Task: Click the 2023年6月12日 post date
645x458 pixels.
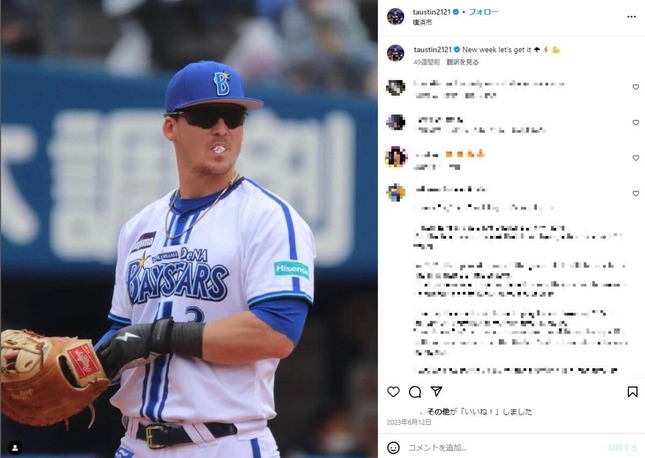Action: coord(409,422)
